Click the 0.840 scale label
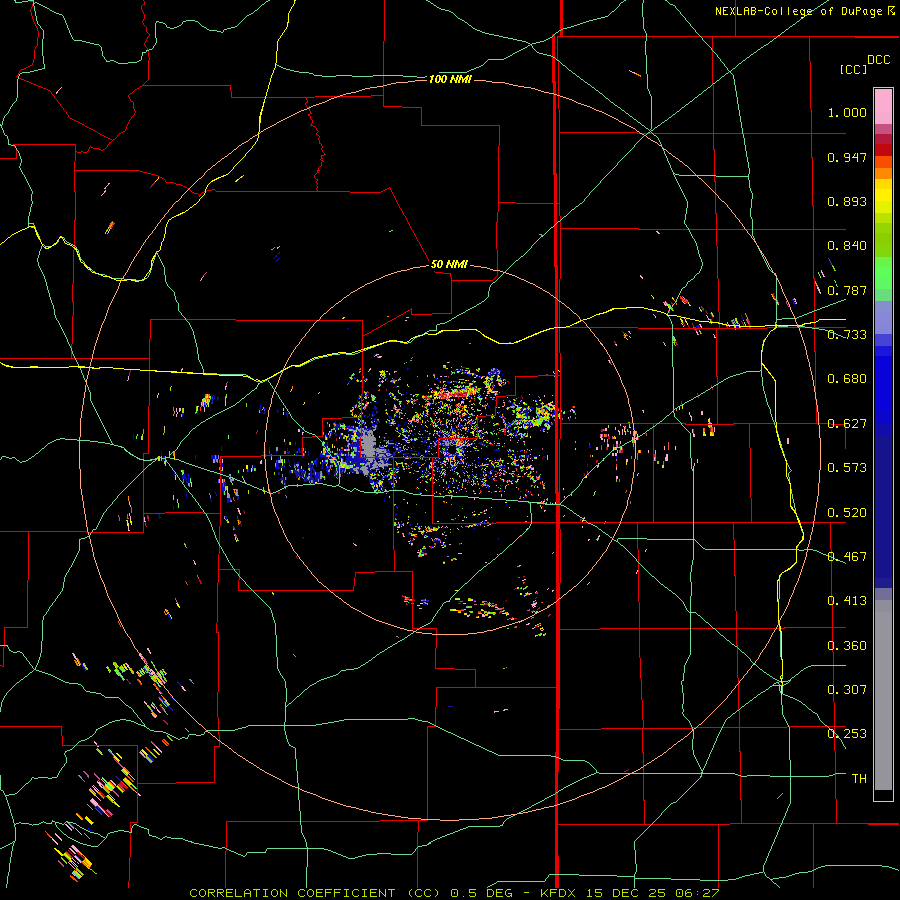This screenshot has height=900, width=900. pos(847,246)
